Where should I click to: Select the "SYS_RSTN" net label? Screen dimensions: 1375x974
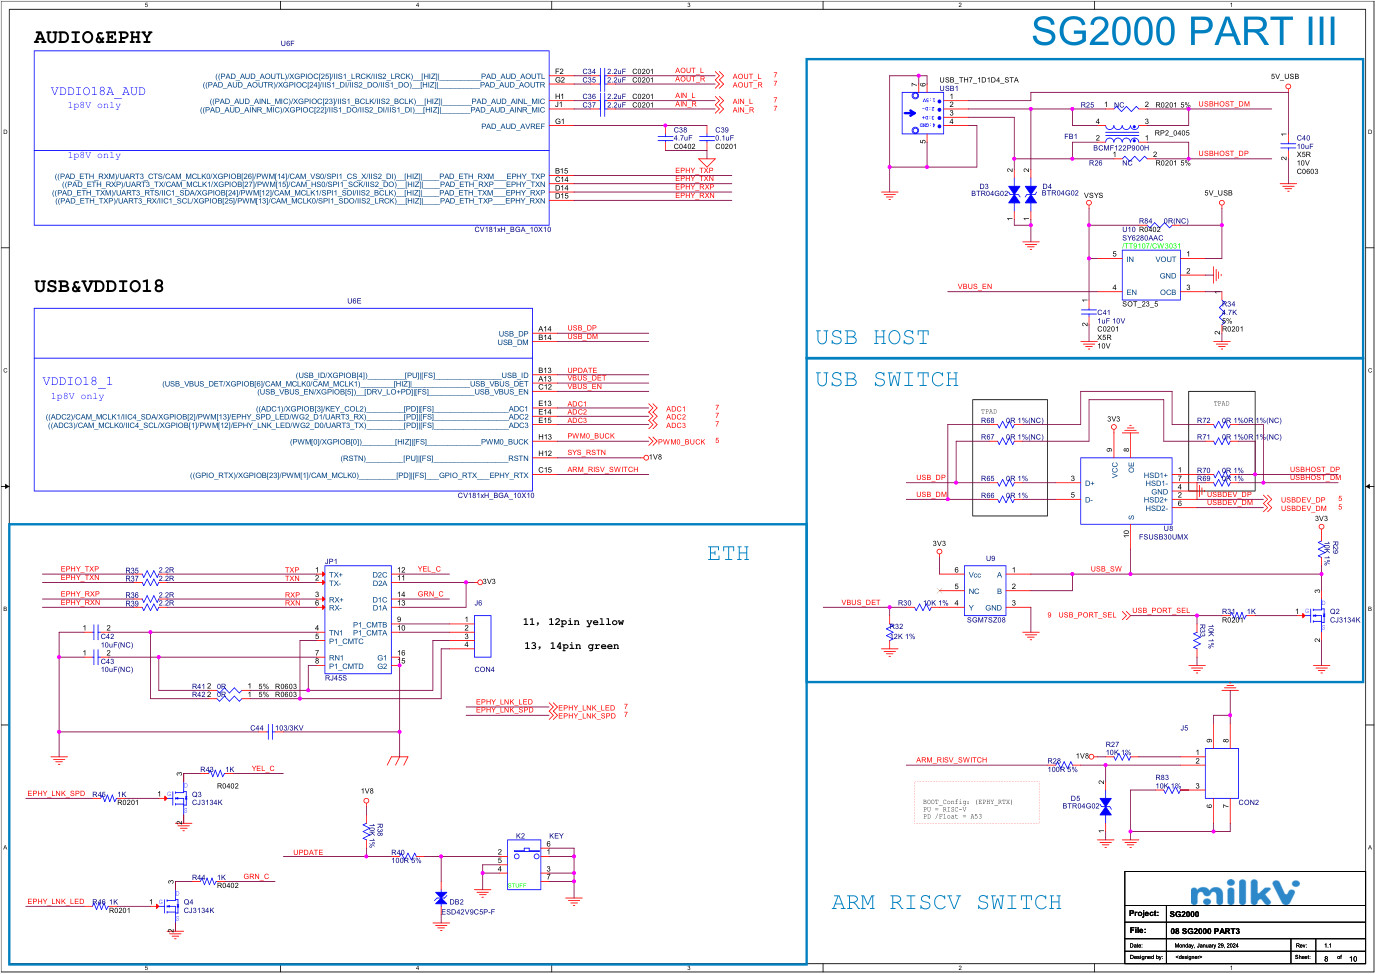pyautogui.click(x=586, y=453)
